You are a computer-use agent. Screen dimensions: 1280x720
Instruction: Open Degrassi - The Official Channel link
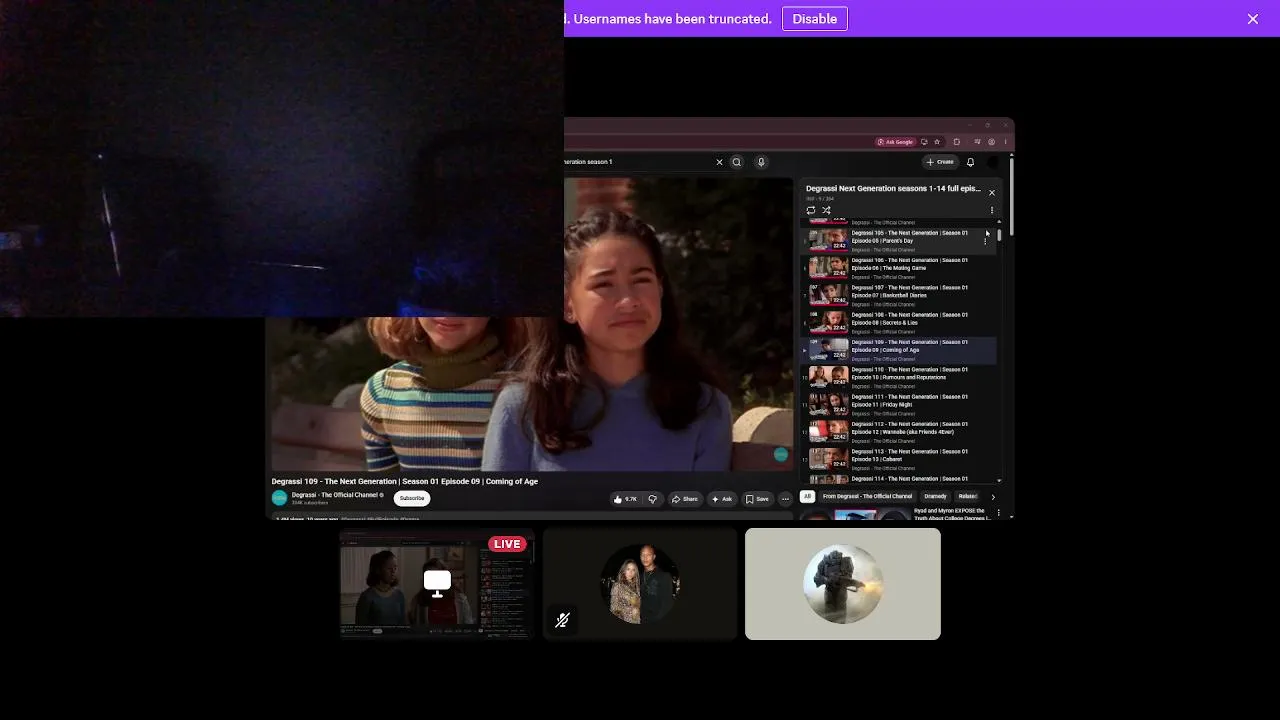click(x=335, y=495)
